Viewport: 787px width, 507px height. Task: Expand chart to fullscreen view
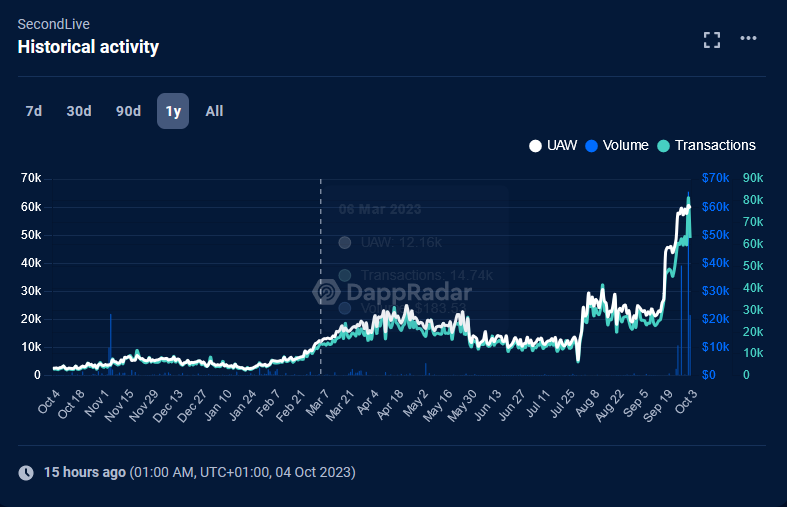point(712,40)
